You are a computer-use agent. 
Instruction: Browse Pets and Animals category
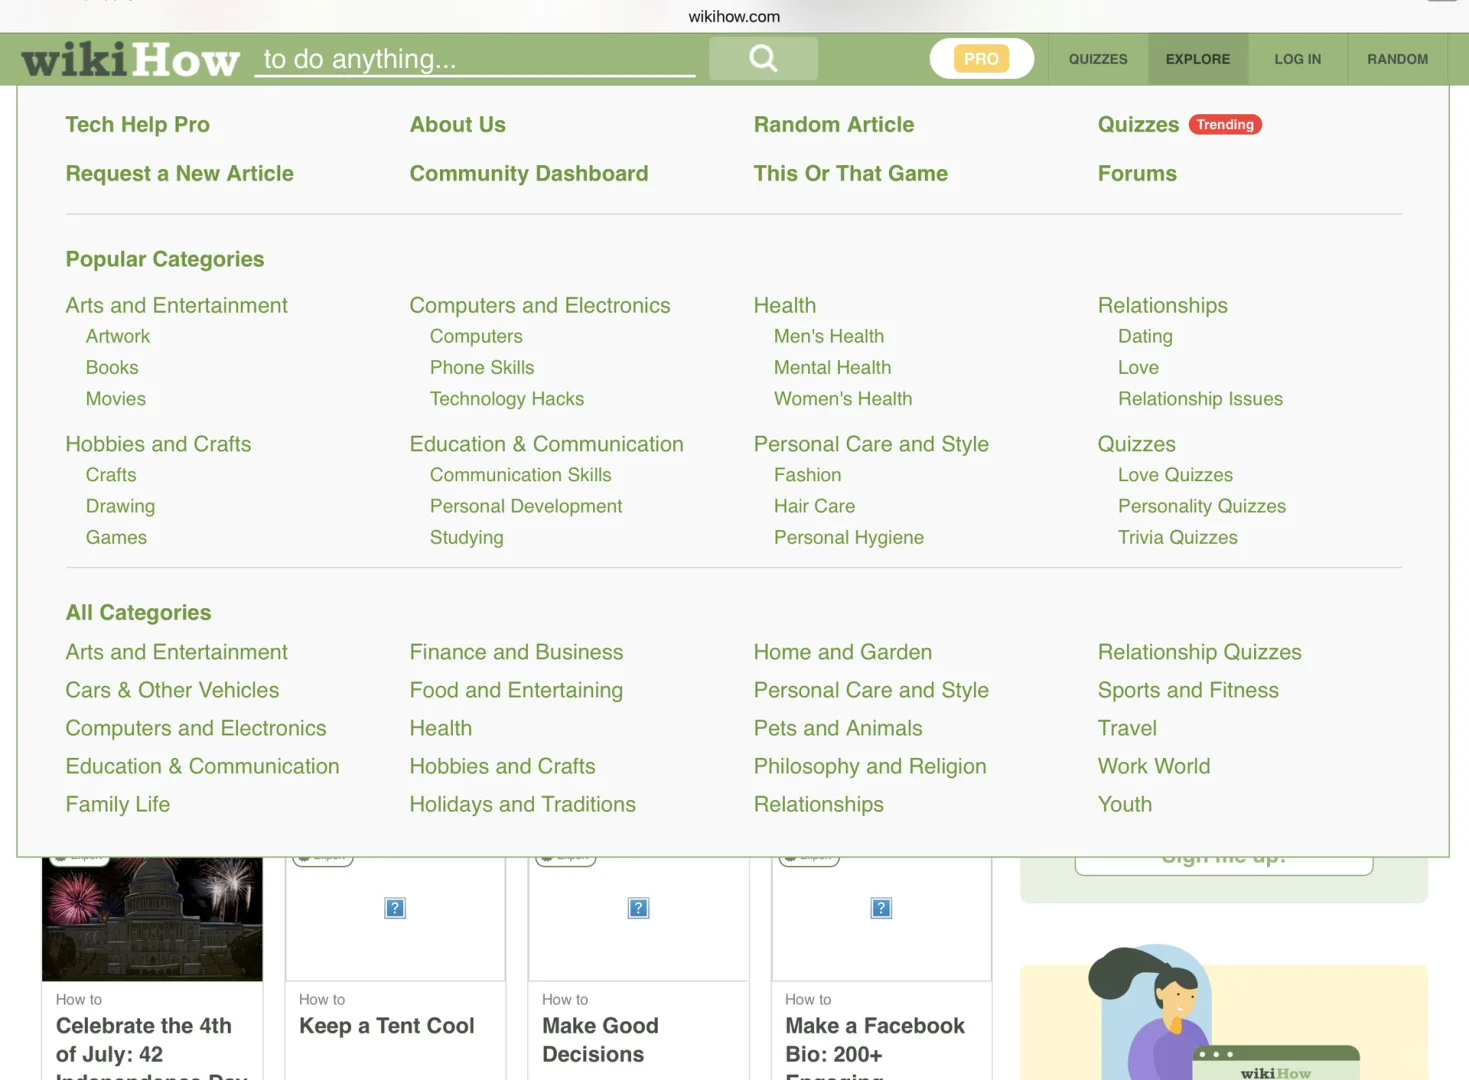[838, 728]
